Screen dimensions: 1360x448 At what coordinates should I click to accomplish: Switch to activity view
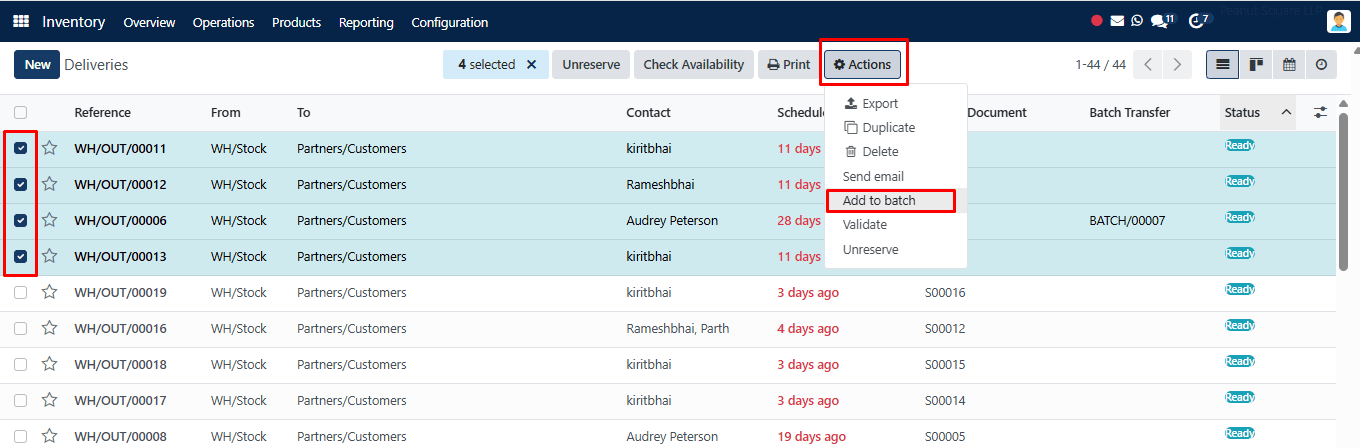pyautogui.click(x=1322, y=65)
